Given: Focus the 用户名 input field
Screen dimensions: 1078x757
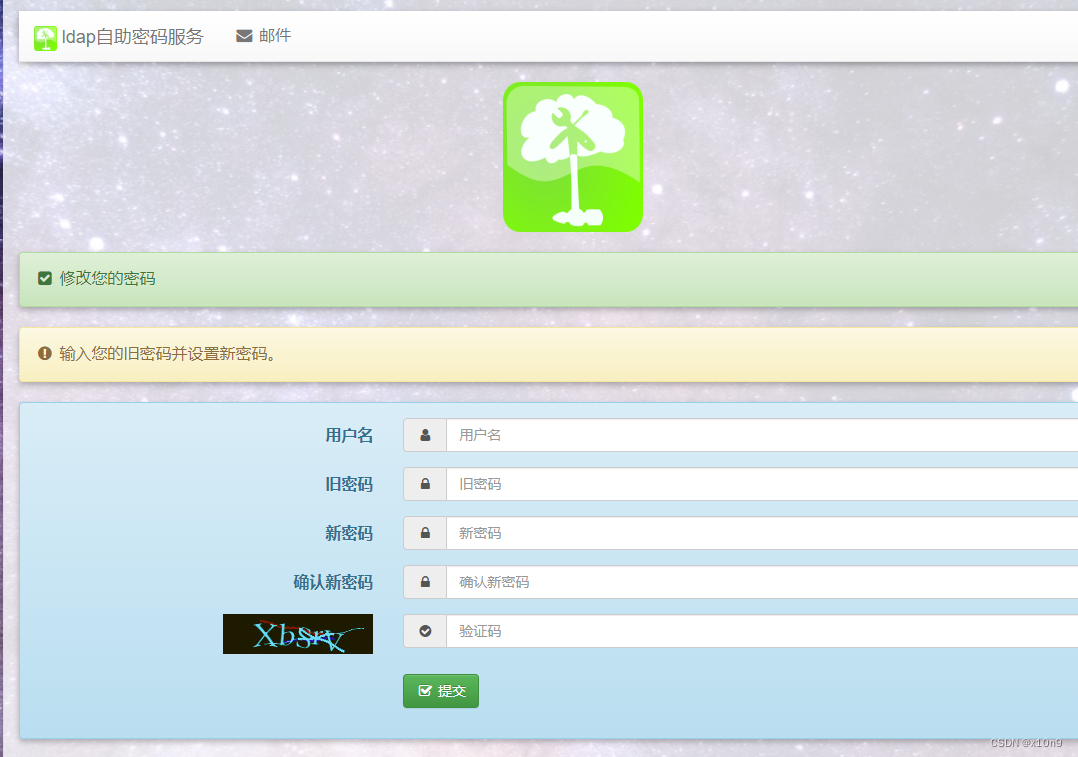Looking at the screenshot, I should coord(762,435).
